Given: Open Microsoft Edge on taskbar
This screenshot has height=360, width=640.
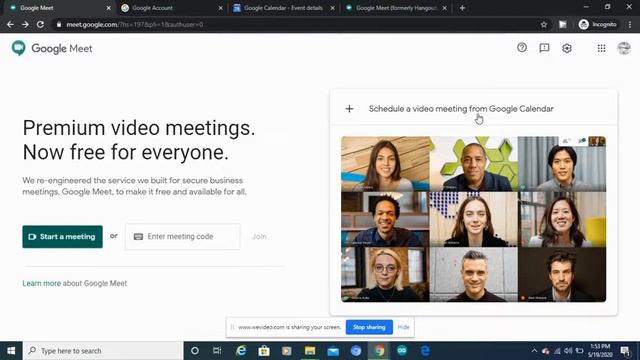Looking at the screenshot, I should 425,351.
